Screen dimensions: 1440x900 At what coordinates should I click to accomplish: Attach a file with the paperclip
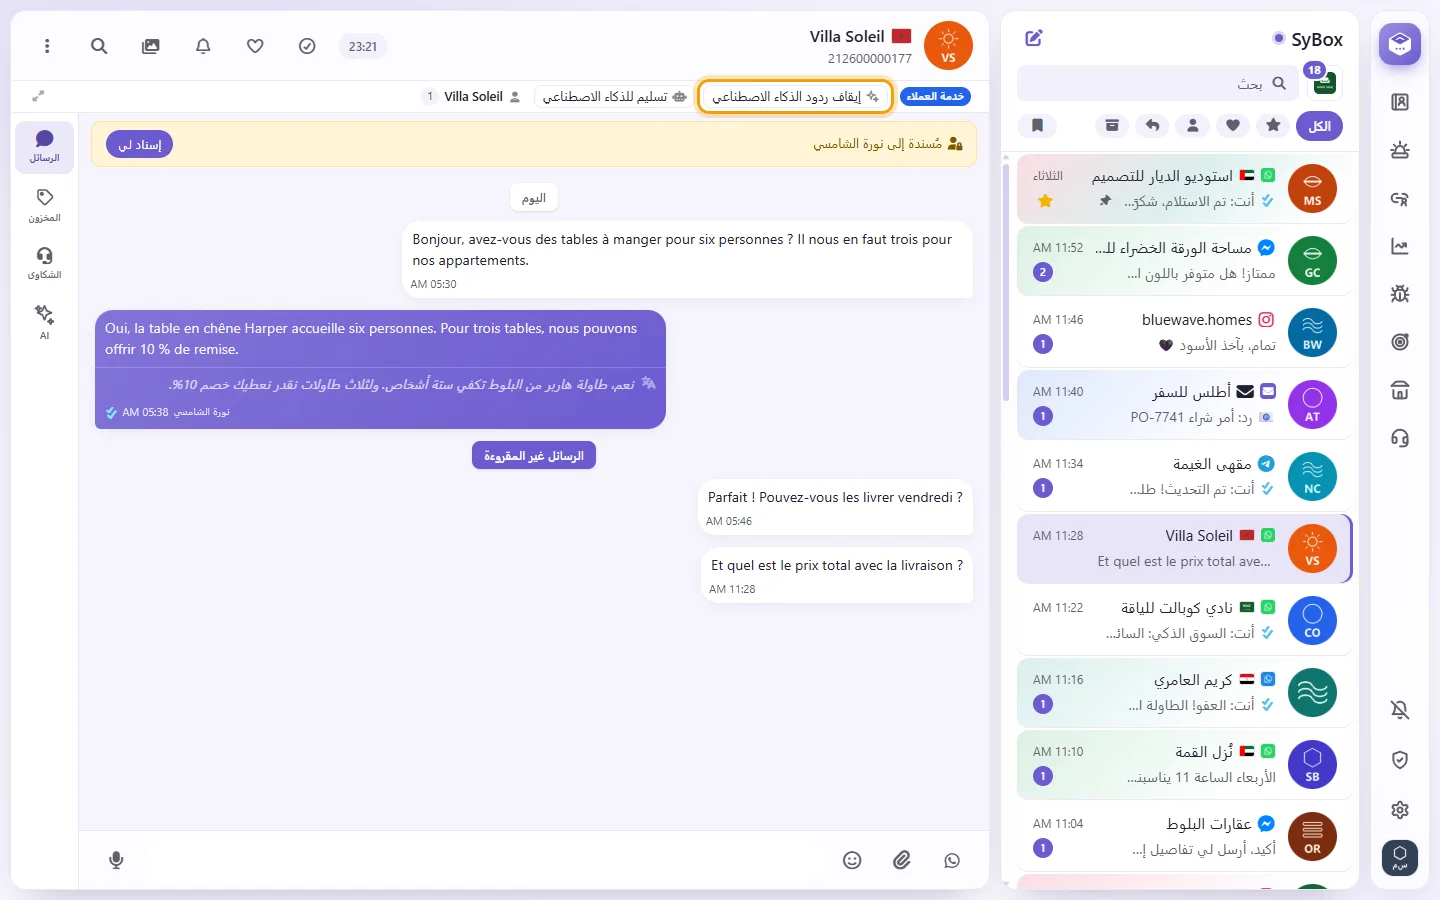click(x=902, y=860)
